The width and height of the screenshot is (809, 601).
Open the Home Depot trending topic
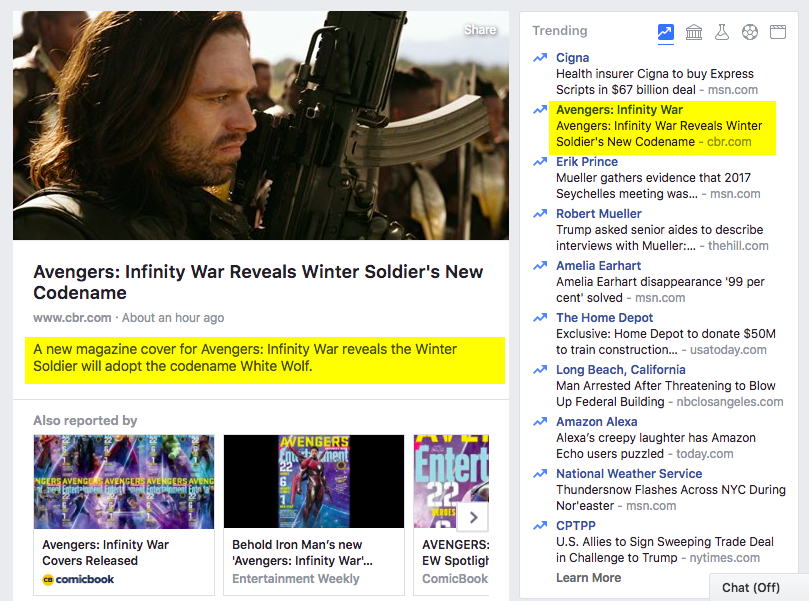[605, 318]
